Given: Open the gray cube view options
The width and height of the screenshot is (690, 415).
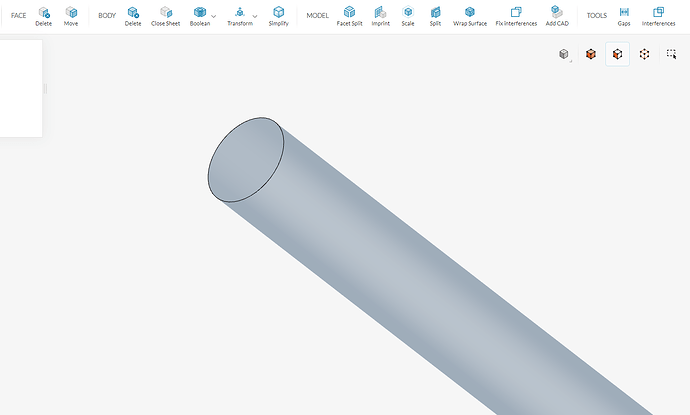Looking at the screenshot, I should (564, 54).
